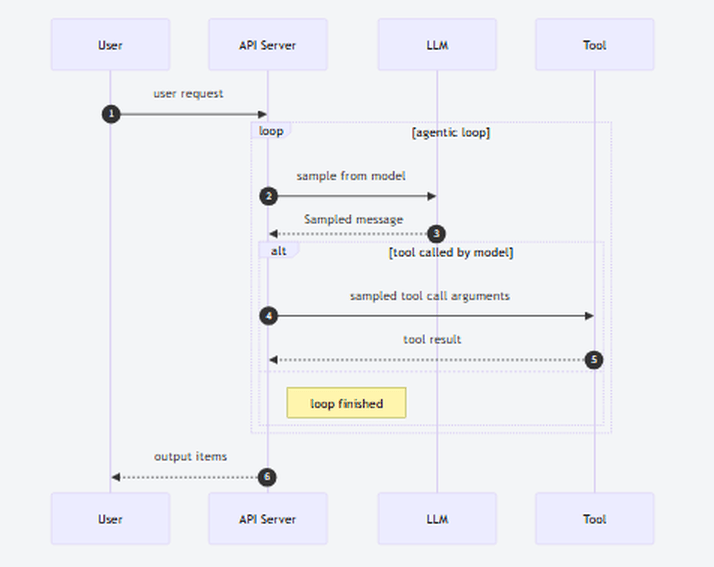Click the bottom User participant box

pyautogui.click(x=110, y=519)
